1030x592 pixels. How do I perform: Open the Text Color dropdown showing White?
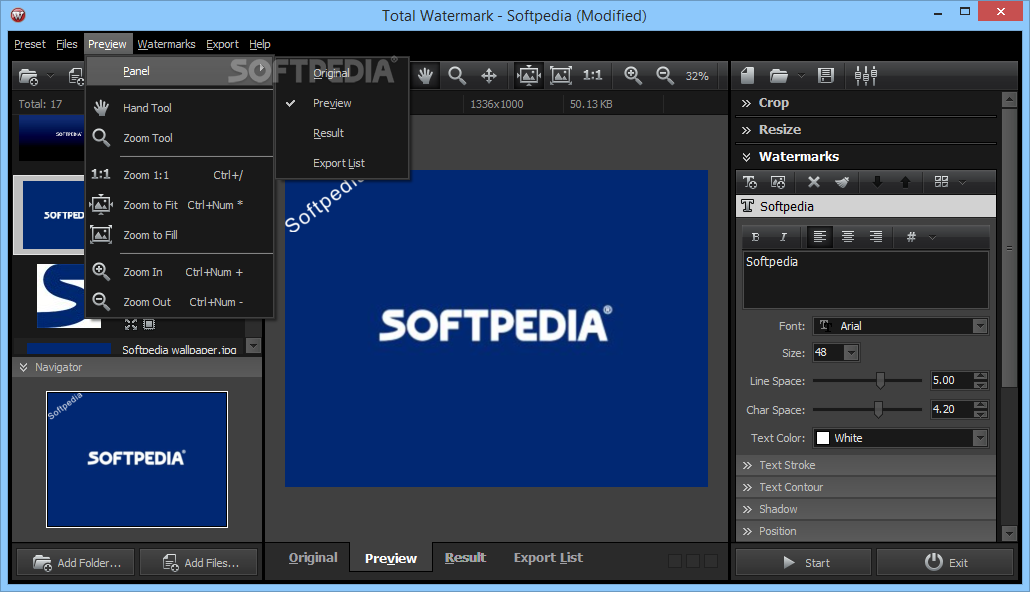click(901, 438)
